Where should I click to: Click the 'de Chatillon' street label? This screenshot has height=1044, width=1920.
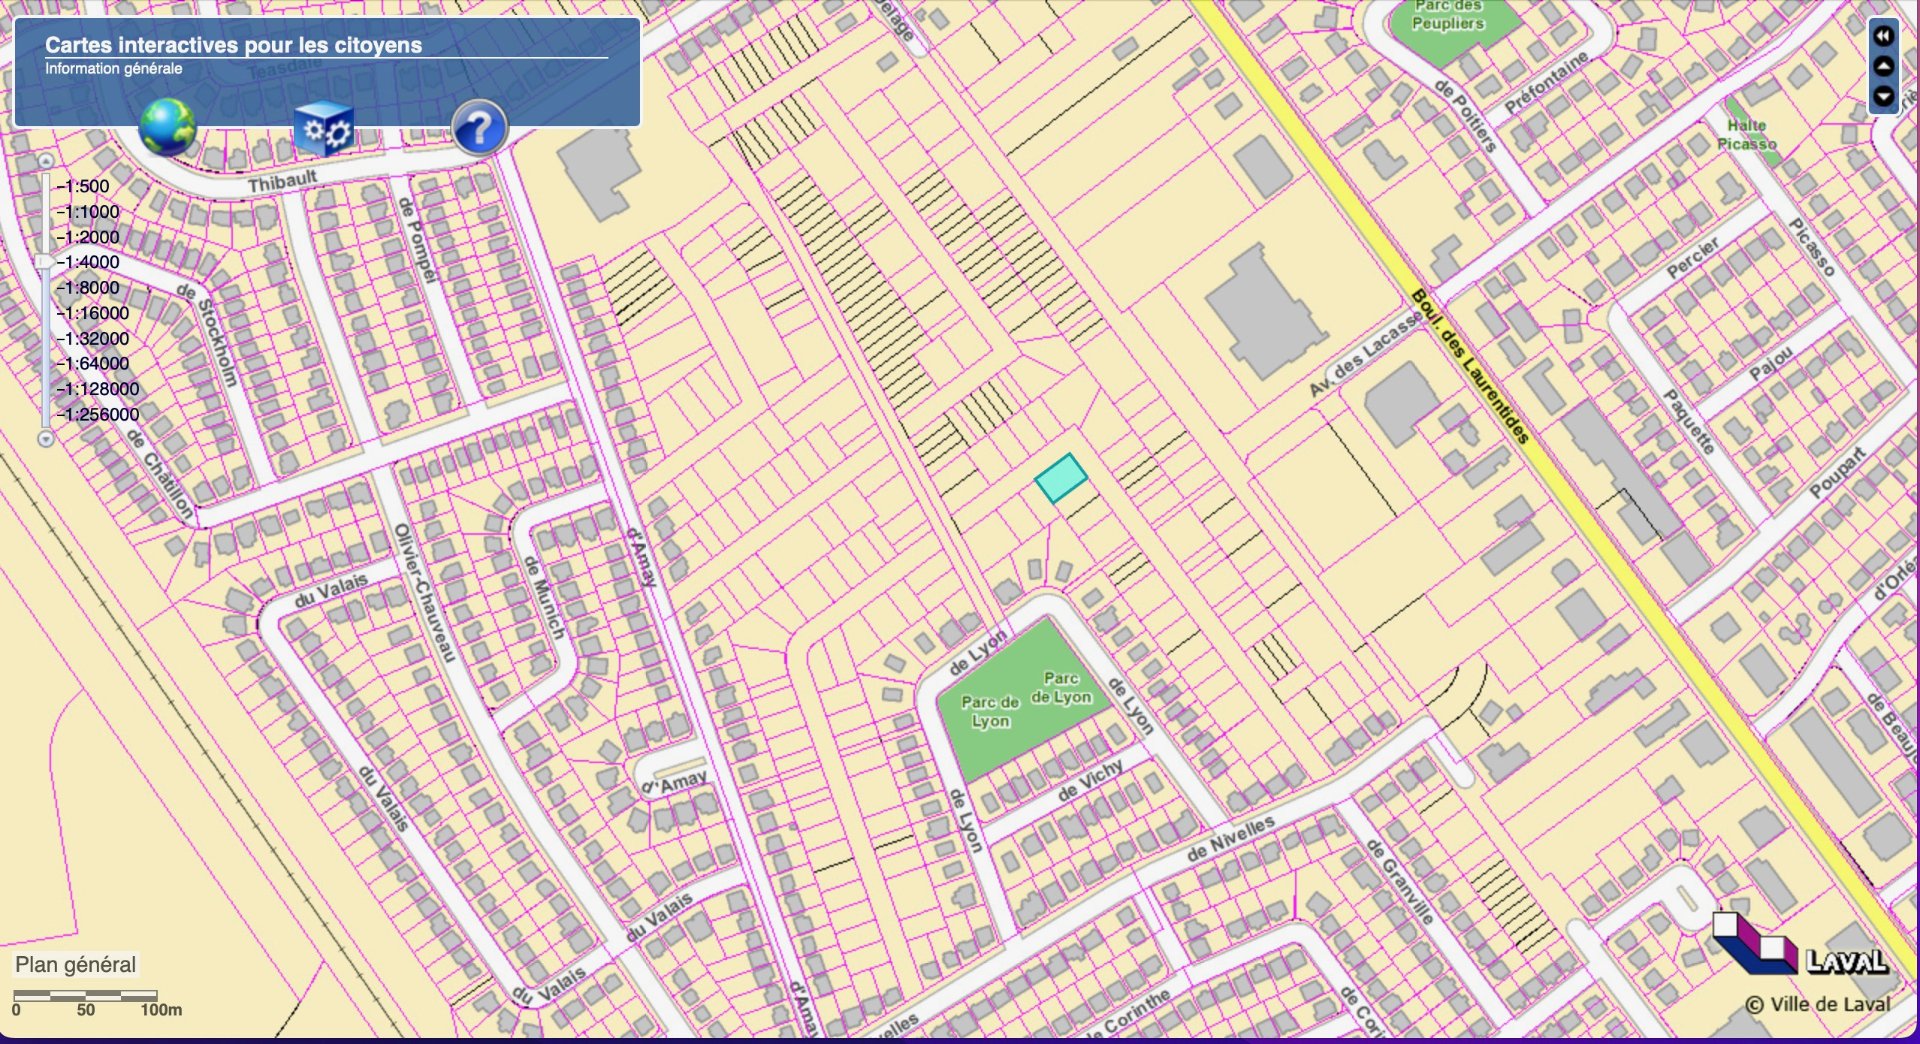(160, 475)
